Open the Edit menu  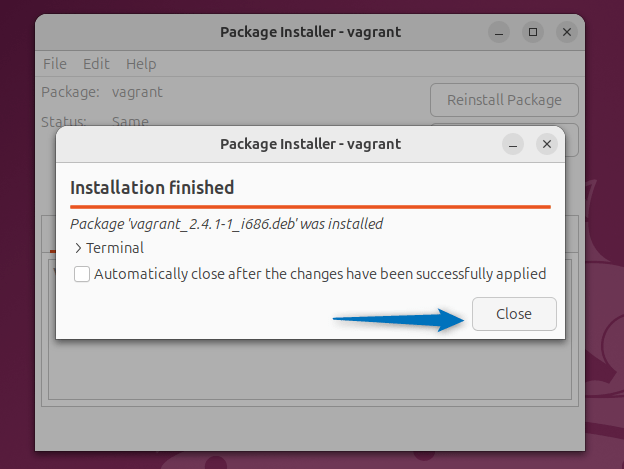coord(97,64)
